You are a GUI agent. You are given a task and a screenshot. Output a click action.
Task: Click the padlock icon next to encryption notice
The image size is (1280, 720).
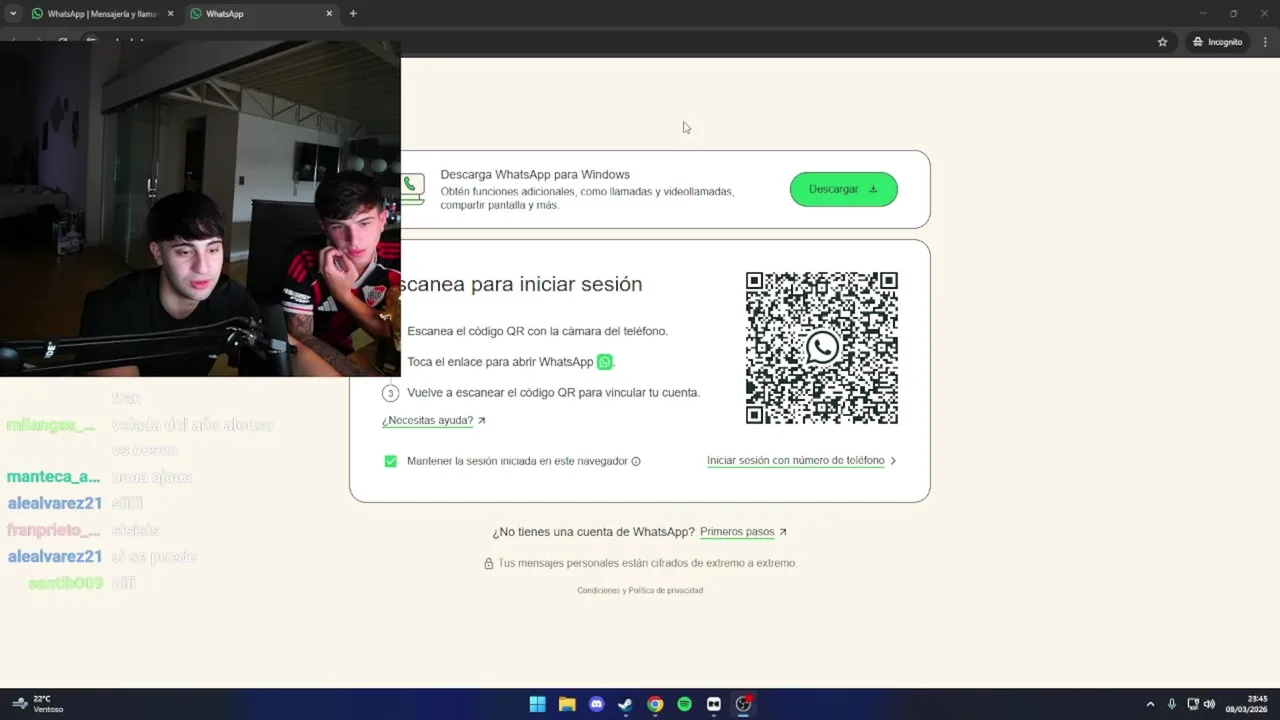(x=488, y=563)
